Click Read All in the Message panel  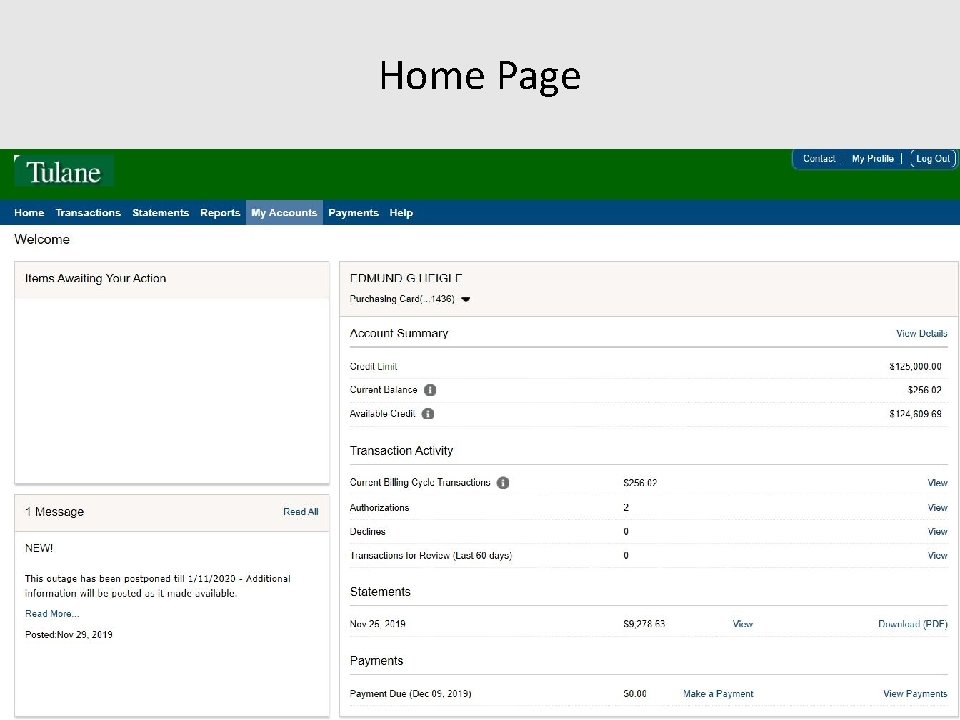(300, 511)
